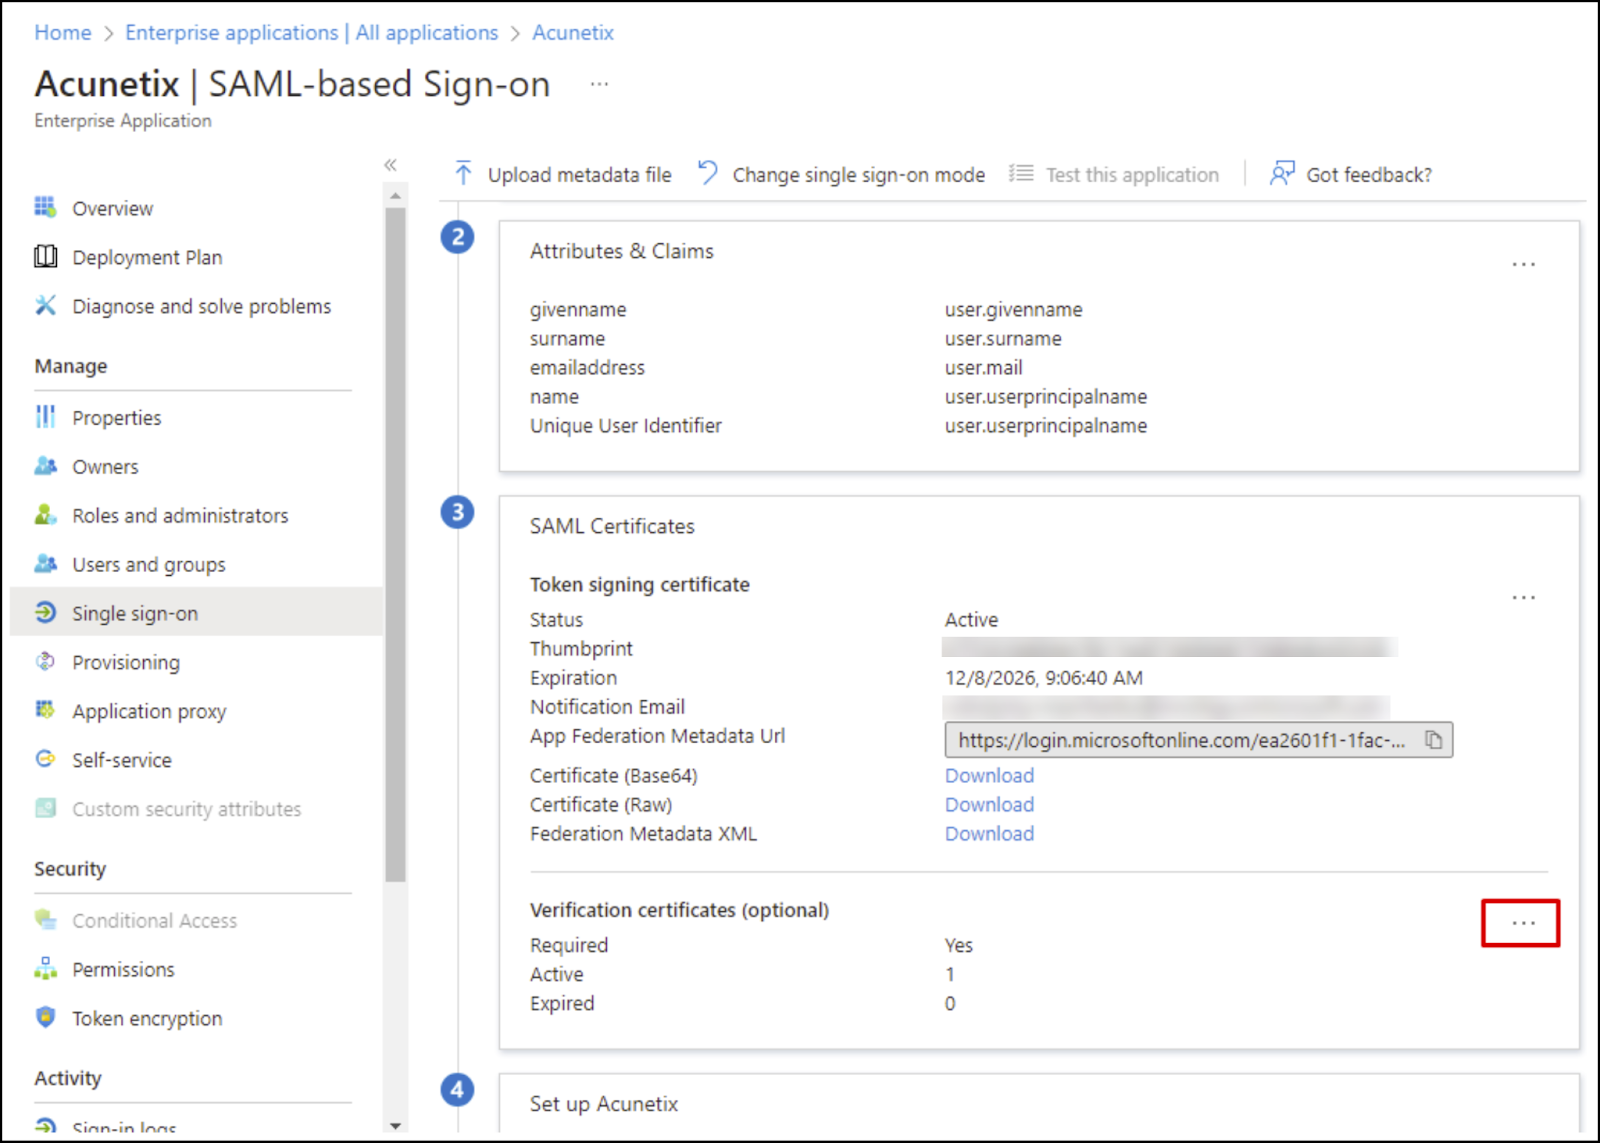
Task: Click the user.mail claim value
Action: (x=983, y=367)
